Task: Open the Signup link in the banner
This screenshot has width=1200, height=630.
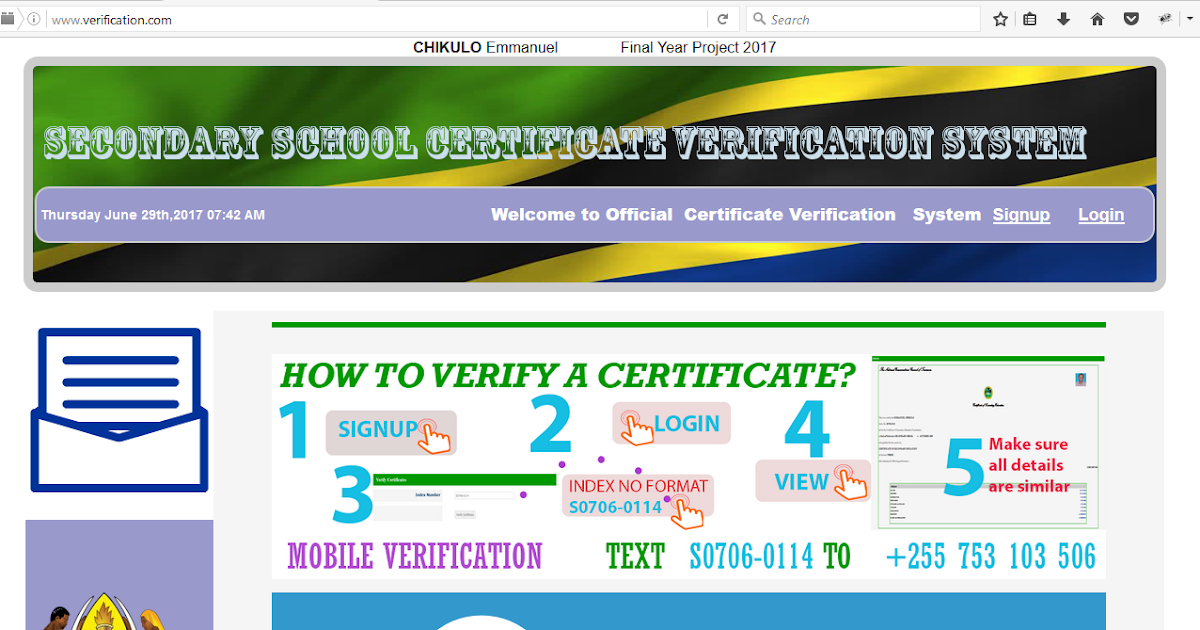Action: (x=1021, y=215)
